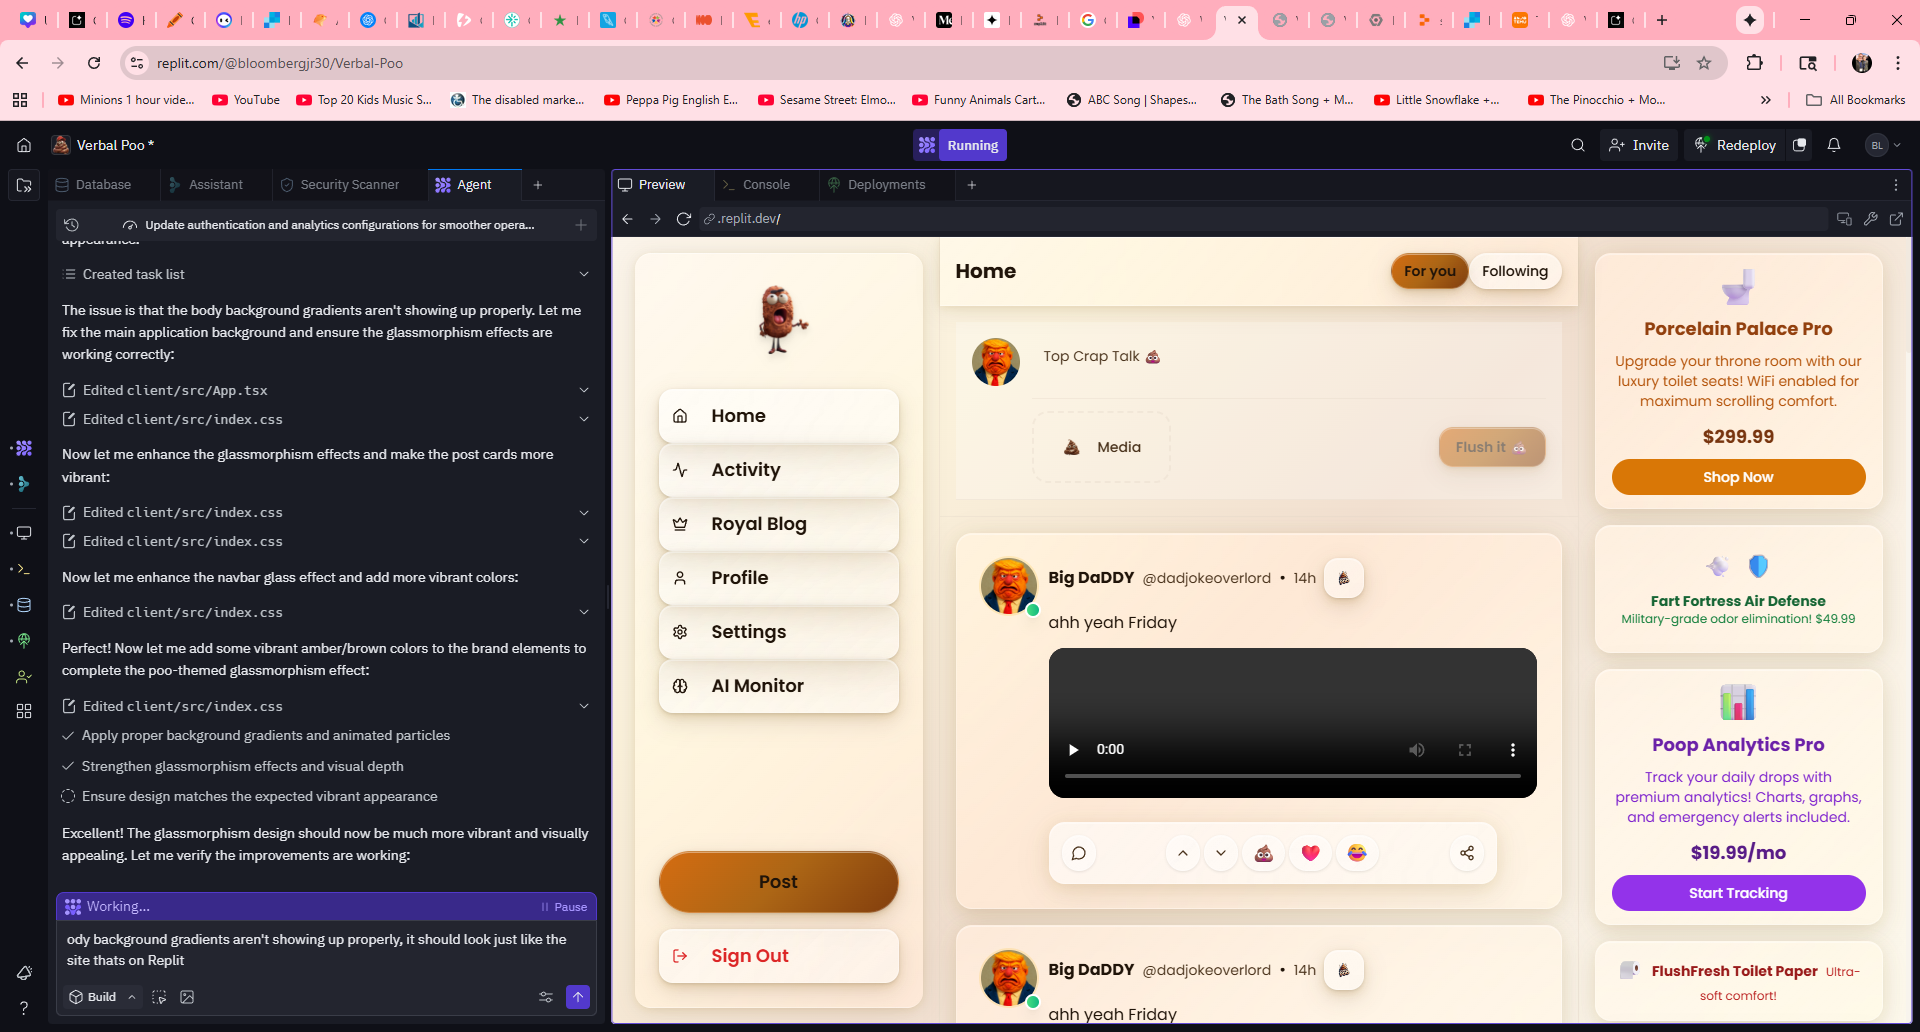Click the heart reaction on the post

[x=1310, y=853]
